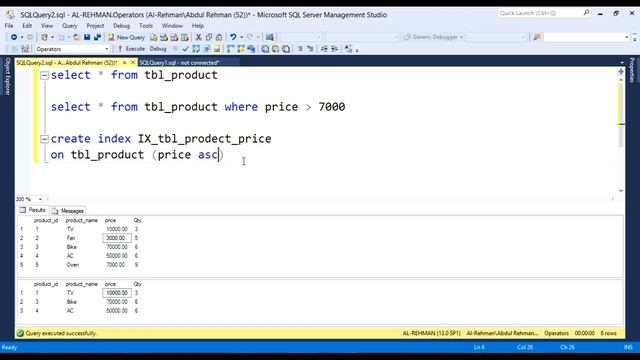Open the tab list overflow dropdown

[622, 62]
